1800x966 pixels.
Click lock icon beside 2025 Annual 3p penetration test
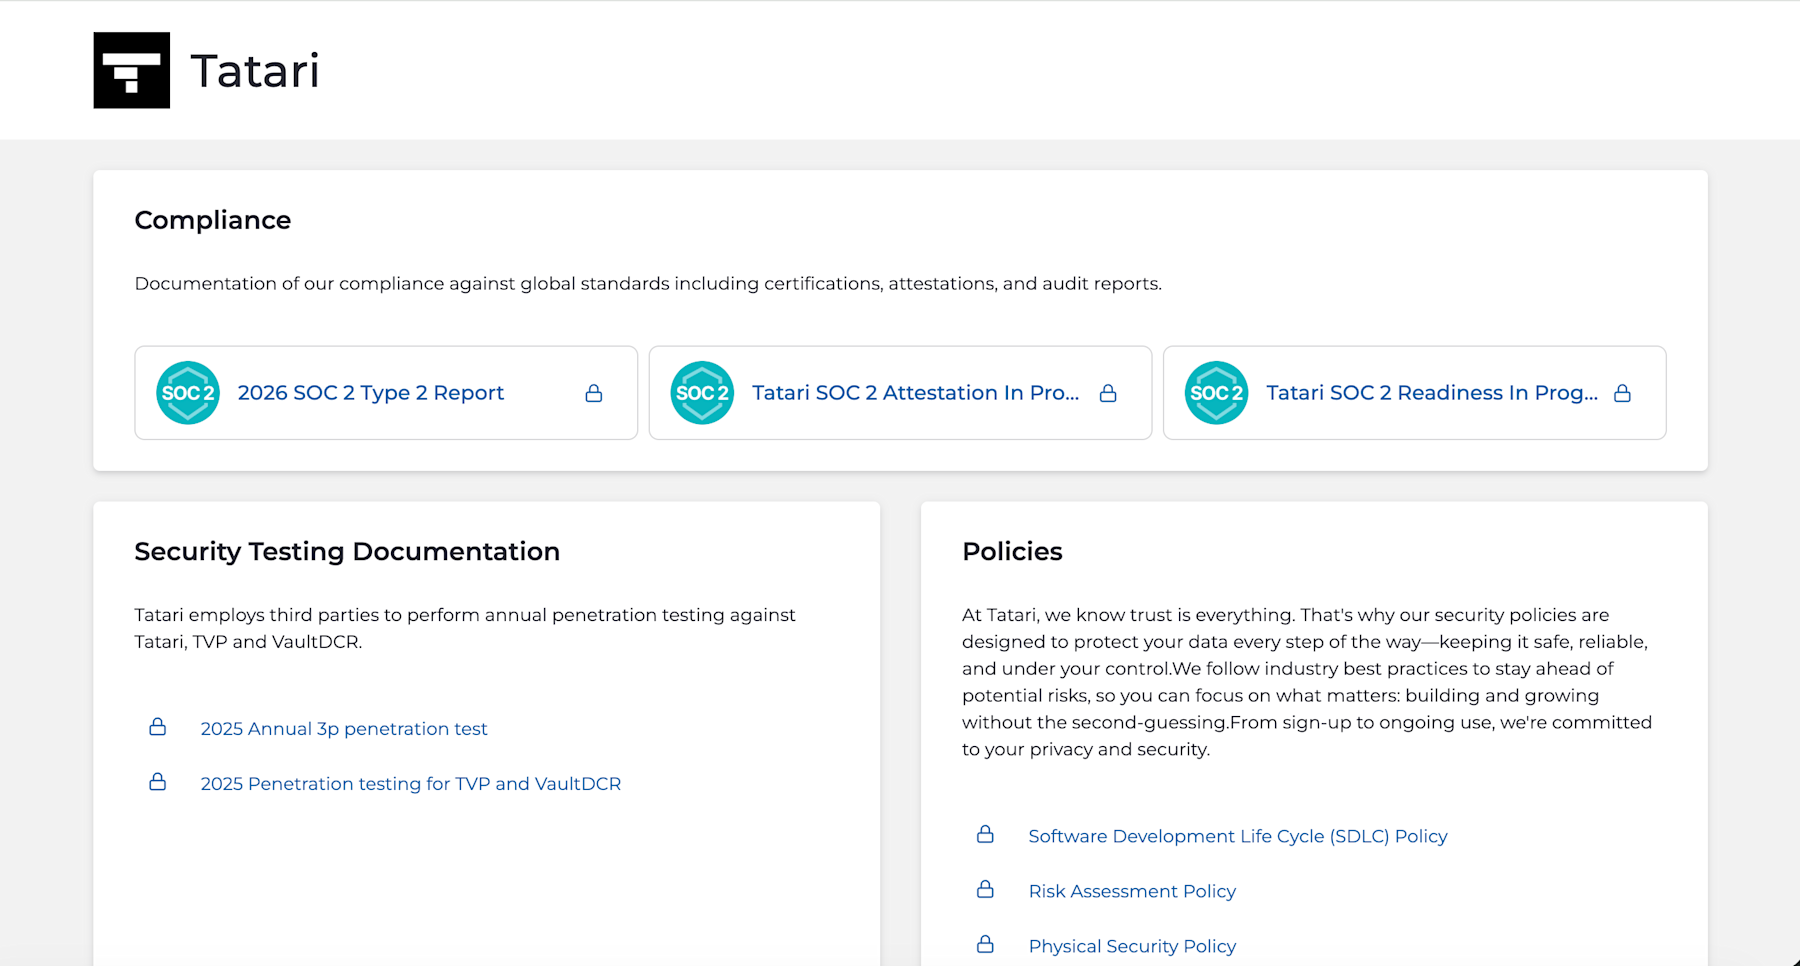158,726
